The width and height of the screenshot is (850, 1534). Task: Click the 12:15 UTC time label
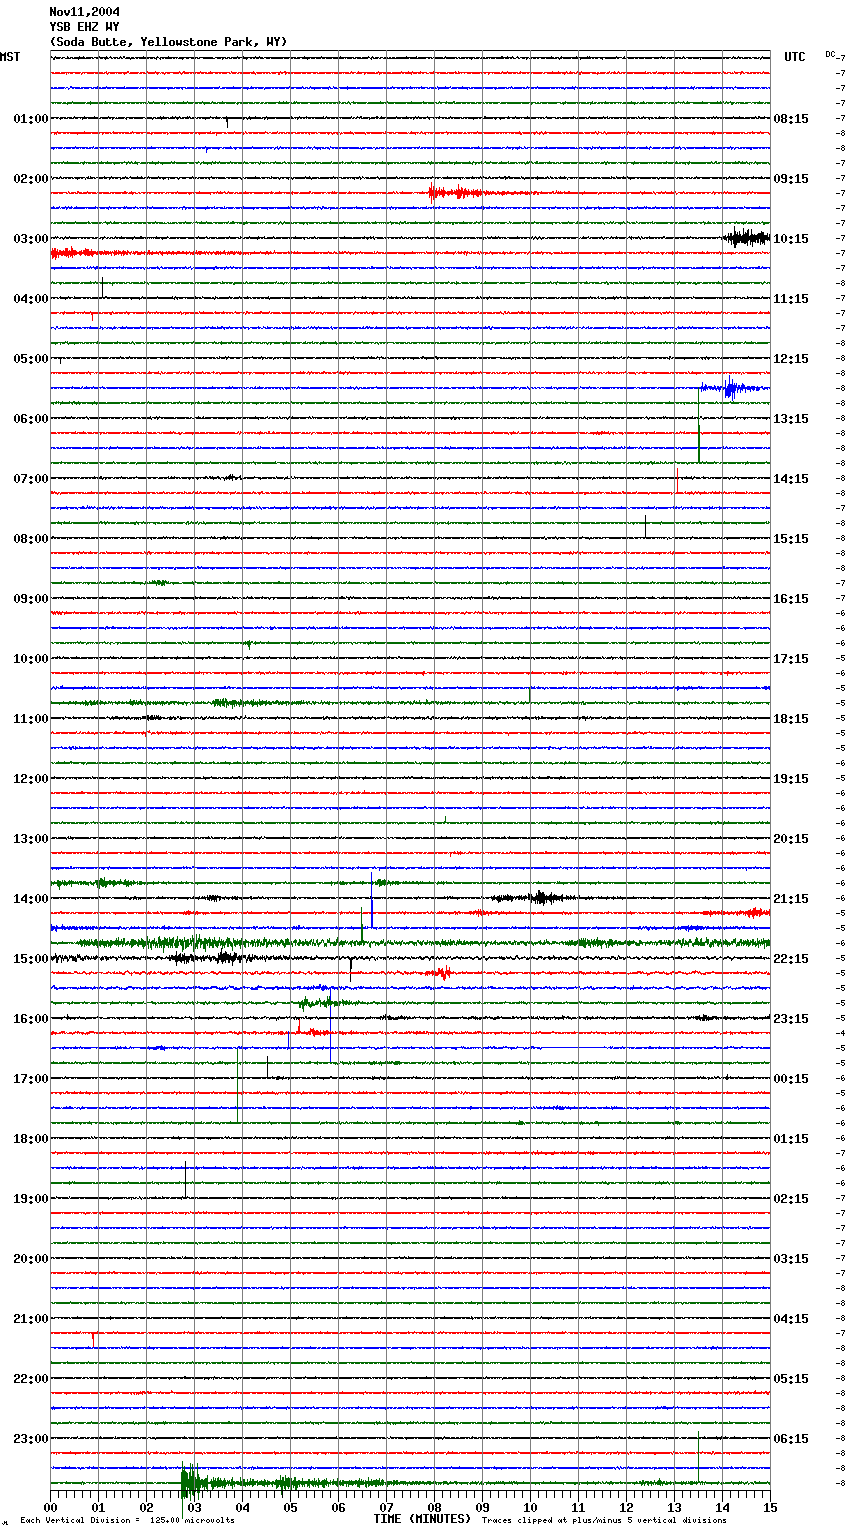click(x=791, y=359)
